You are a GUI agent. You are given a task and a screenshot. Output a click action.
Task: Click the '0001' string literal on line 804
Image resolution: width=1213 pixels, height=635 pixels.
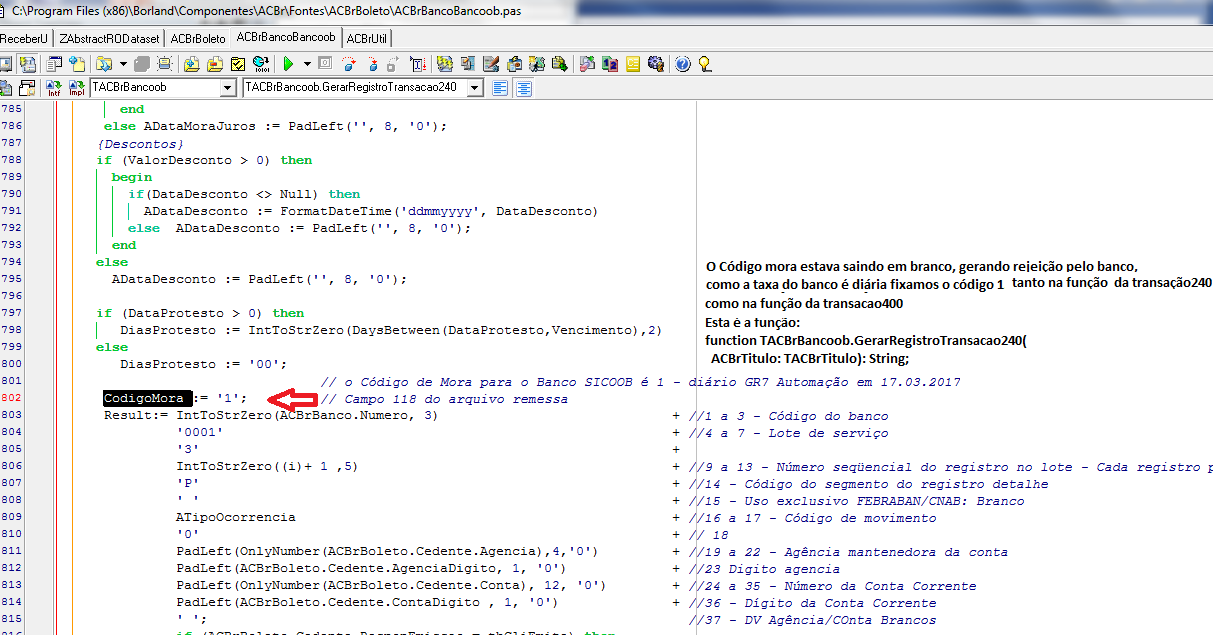[x=200, y=432]
